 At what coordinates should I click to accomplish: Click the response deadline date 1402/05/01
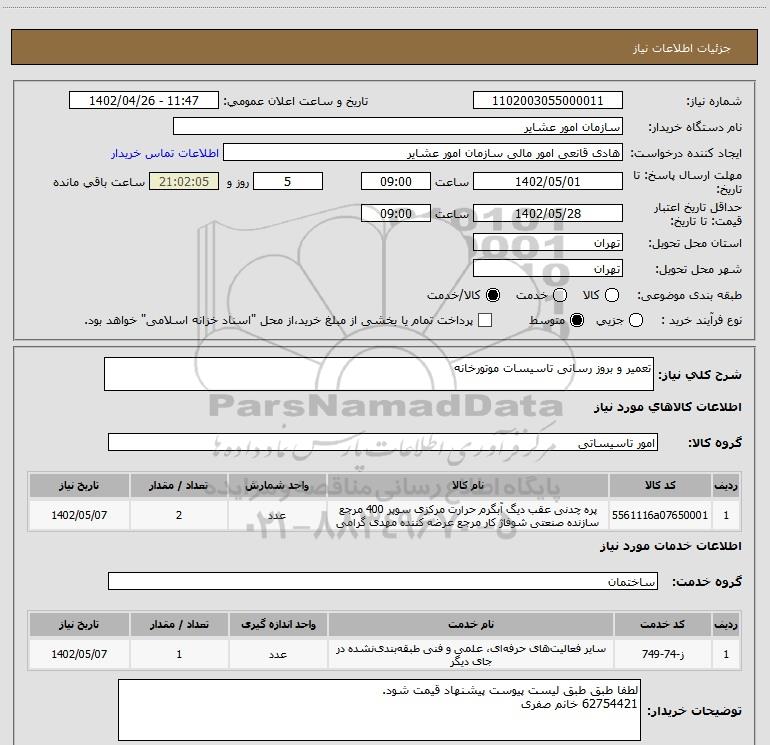click(548, 181)
